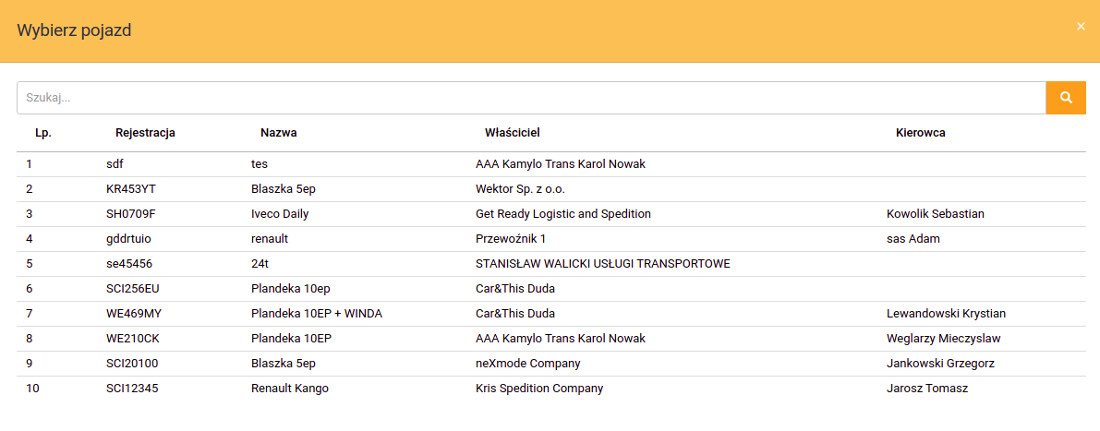Click the Rejestracja column header
Viewport: 1100px width, 431px height.
(x=145, y=133)
